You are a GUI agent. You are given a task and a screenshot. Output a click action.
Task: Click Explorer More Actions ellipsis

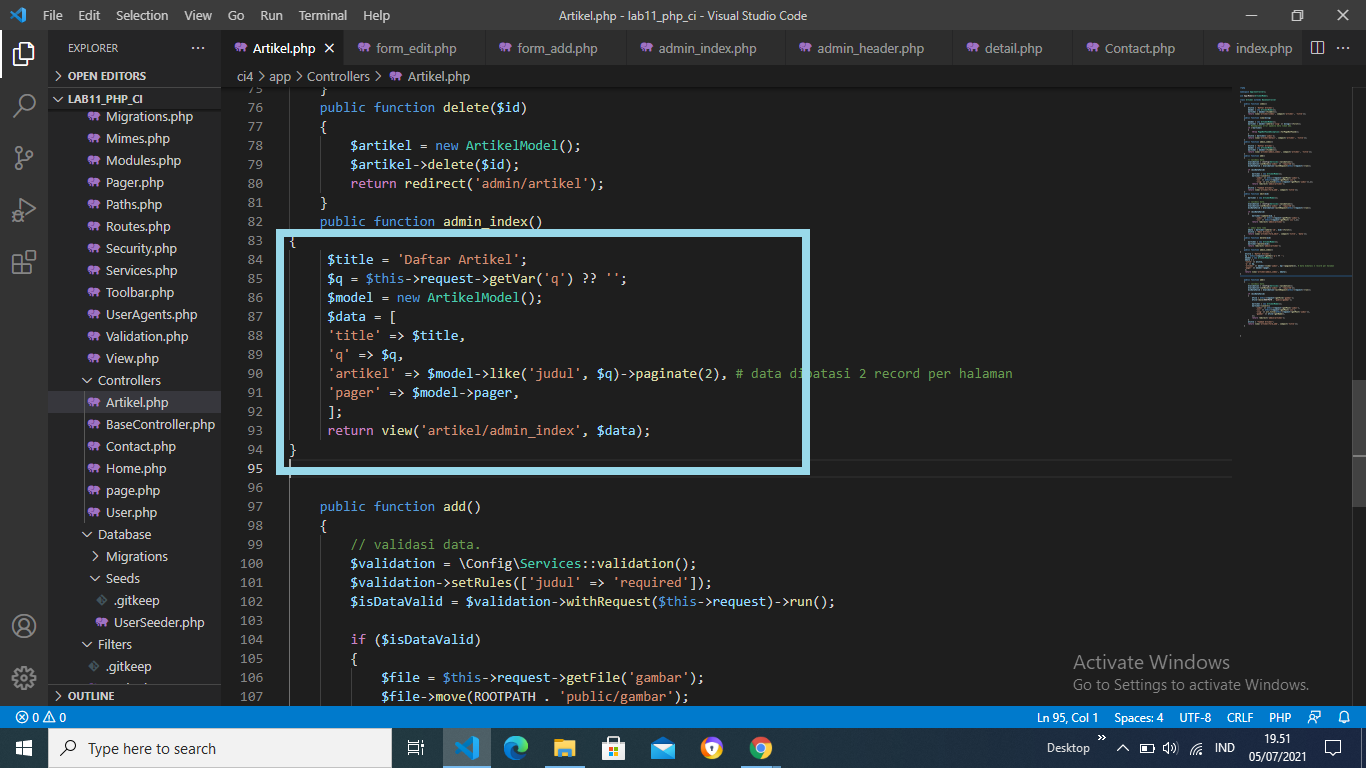(x=197, y=47)
